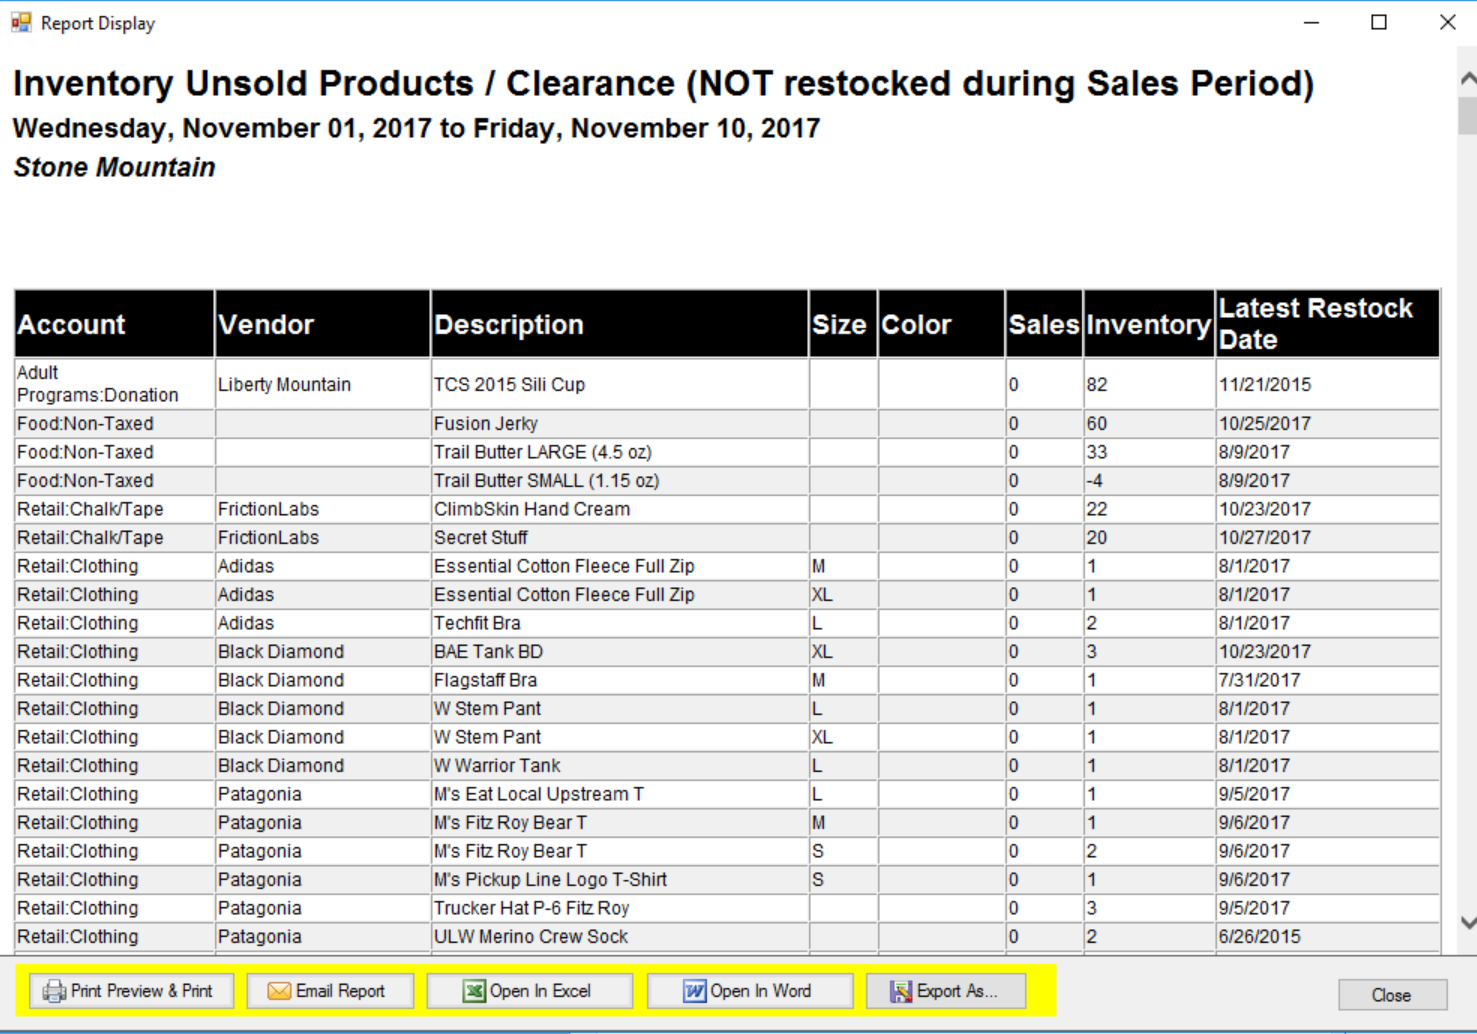Image resolution: width=1477 pixels, height=1034 pixels.
Task: Click the Liberty Mountain vendor cell
Action: [323, 384]
